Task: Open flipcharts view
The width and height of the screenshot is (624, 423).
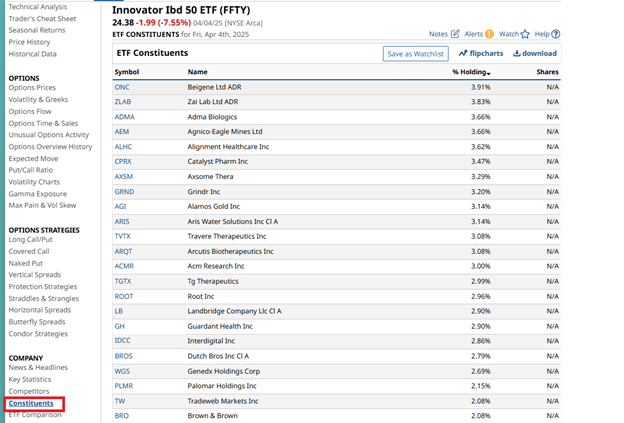Action: pos(483,54)
